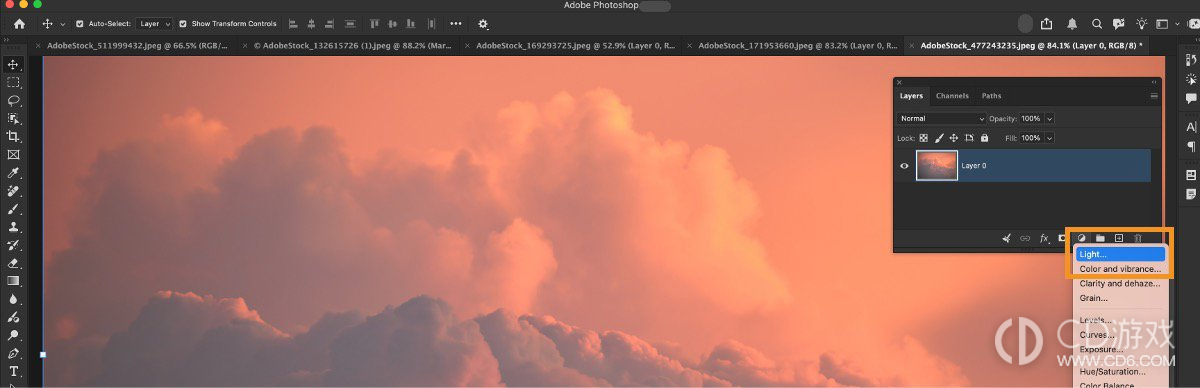Toggle the Auto-Select checkbox
This screenshot has width=1200, height=388.
[80, 23]
